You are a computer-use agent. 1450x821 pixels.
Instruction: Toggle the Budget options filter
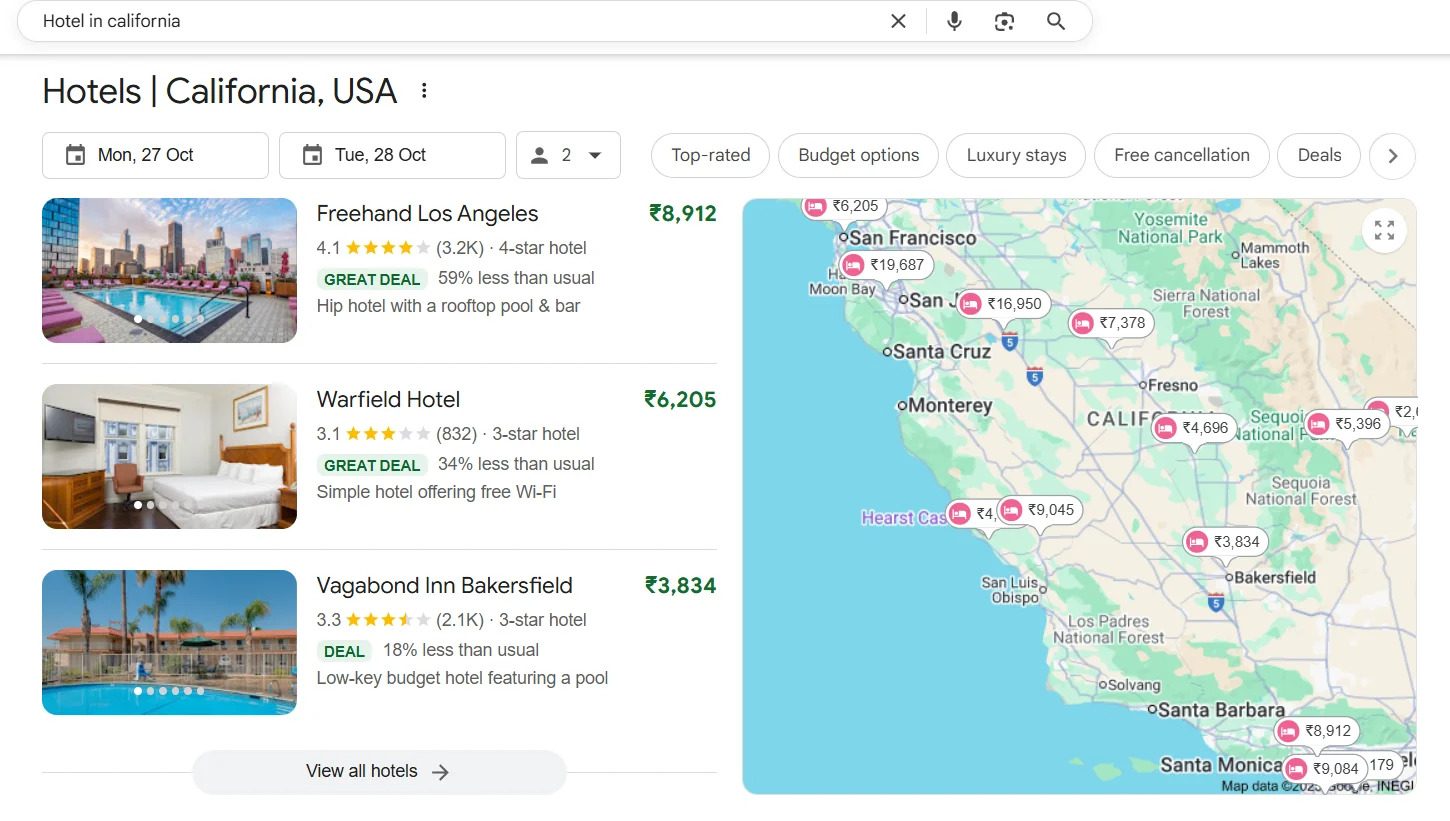[x=857, y=155]
